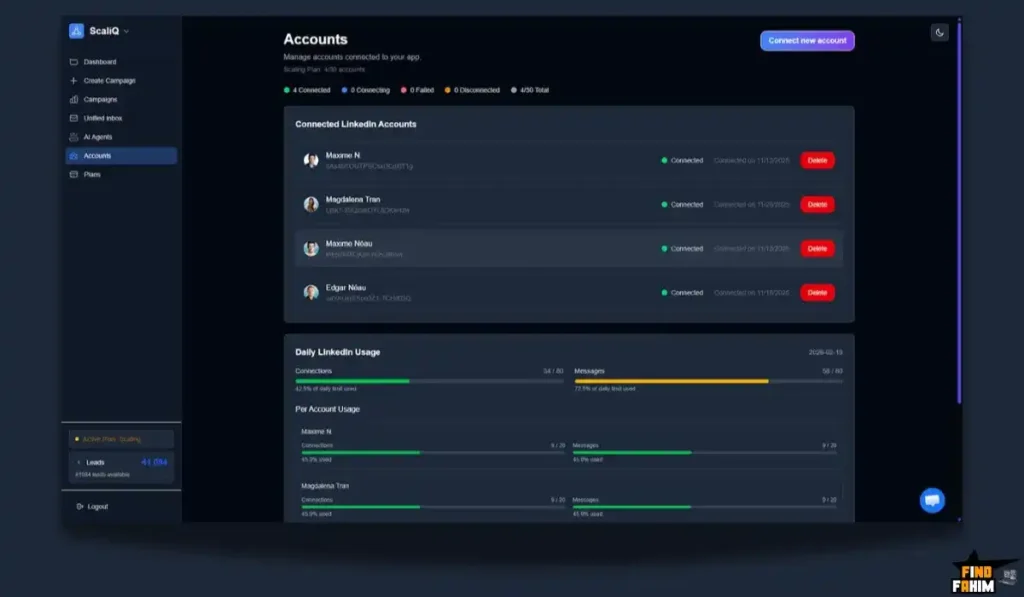Remove Edgar Néau account with Delete
1024x597 pixels.
[817, 293]
